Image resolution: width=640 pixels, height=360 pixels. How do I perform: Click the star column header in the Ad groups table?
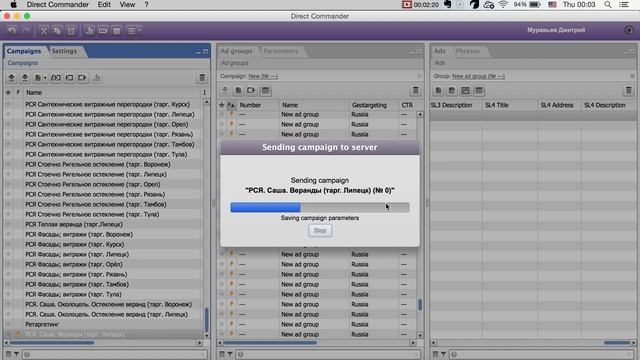pos(222,105)
